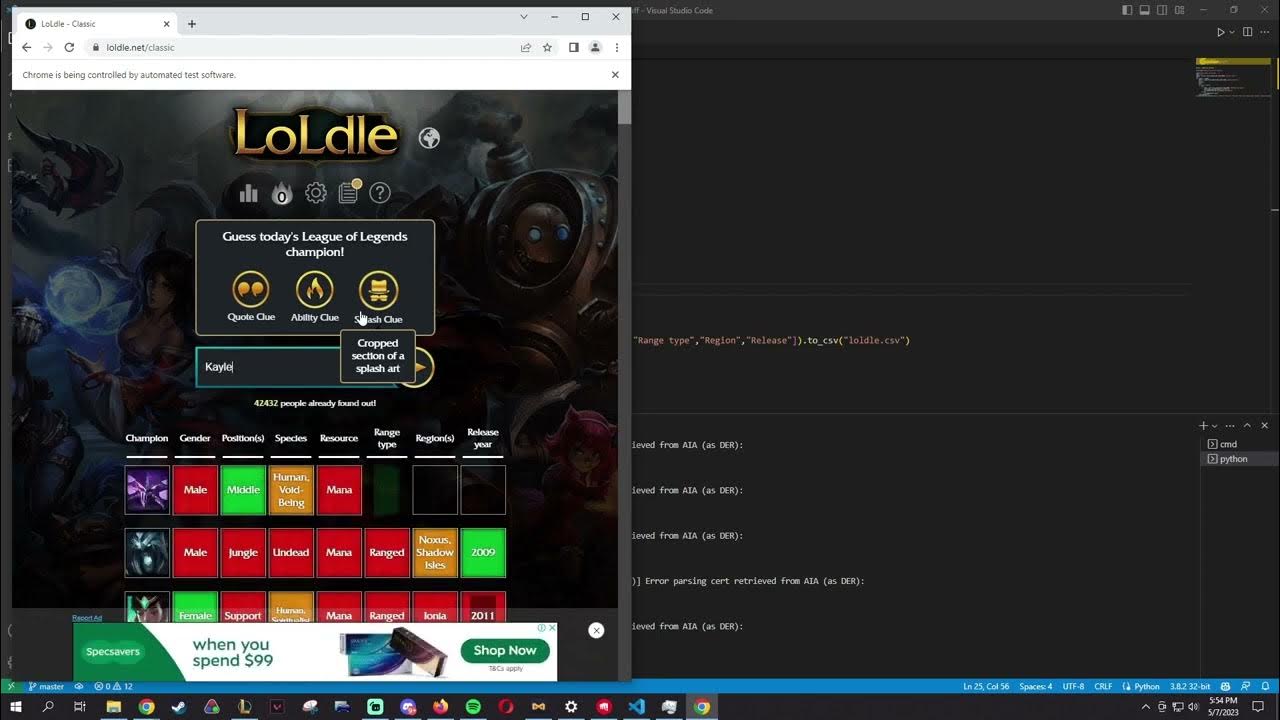Select the python terminal in the list
Image resolution: width=1280 pixels, height=720 pixels.
click(1238, 459)
